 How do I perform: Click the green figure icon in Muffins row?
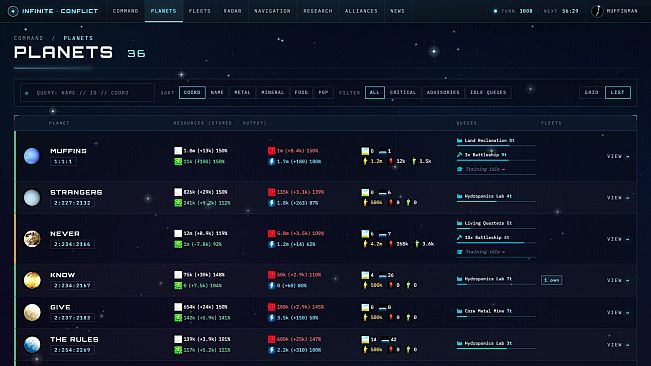414,161
